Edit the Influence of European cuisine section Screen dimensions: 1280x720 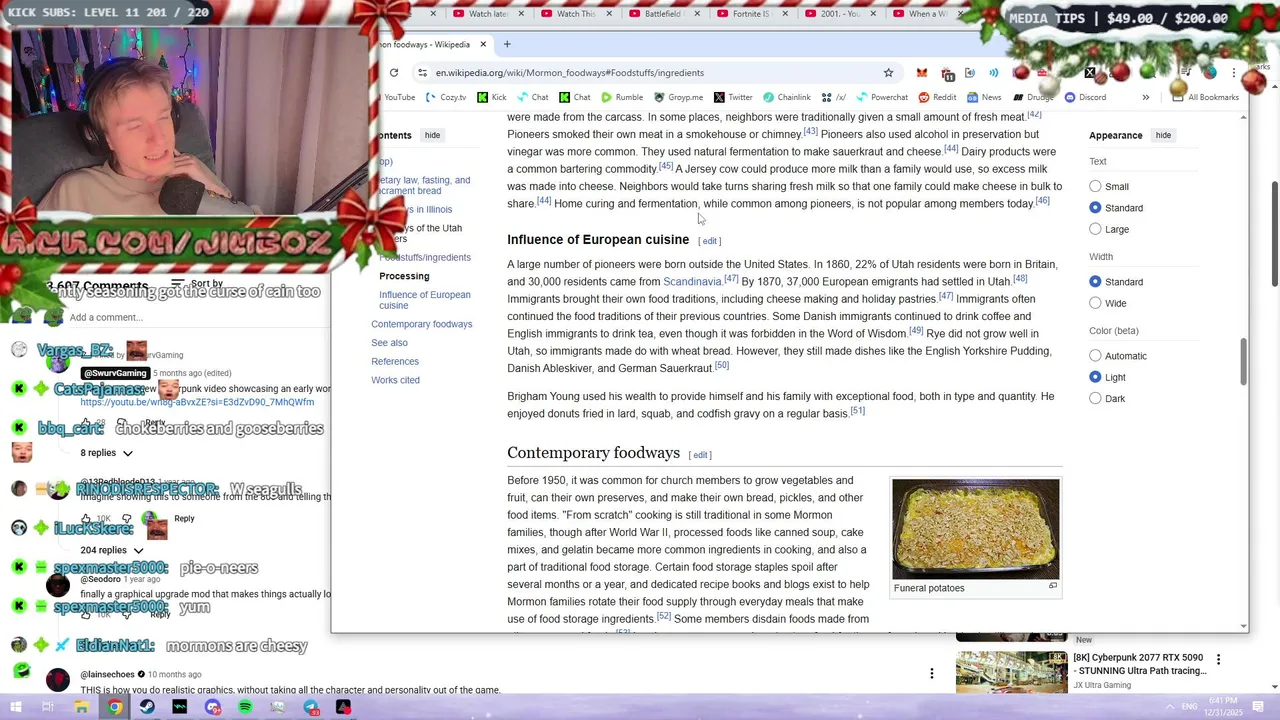(x=709, y=241)
